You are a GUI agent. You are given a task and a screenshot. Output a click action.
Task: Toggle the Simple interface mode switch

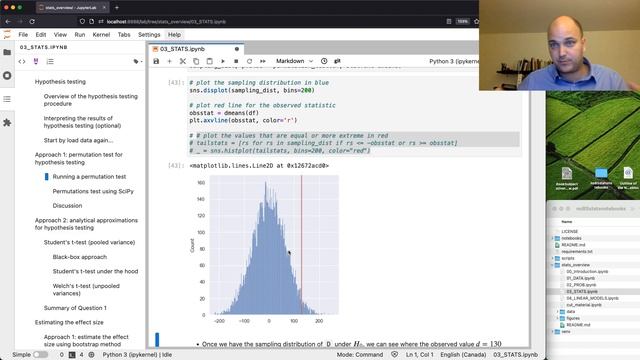(x=40, y=355)
